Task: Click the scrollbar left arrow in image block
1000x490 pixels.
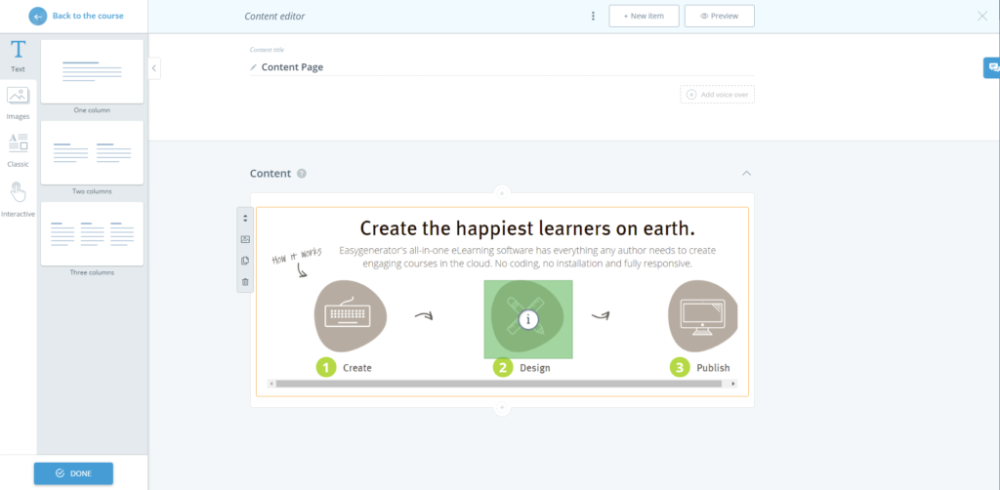Action: (272, 383)
